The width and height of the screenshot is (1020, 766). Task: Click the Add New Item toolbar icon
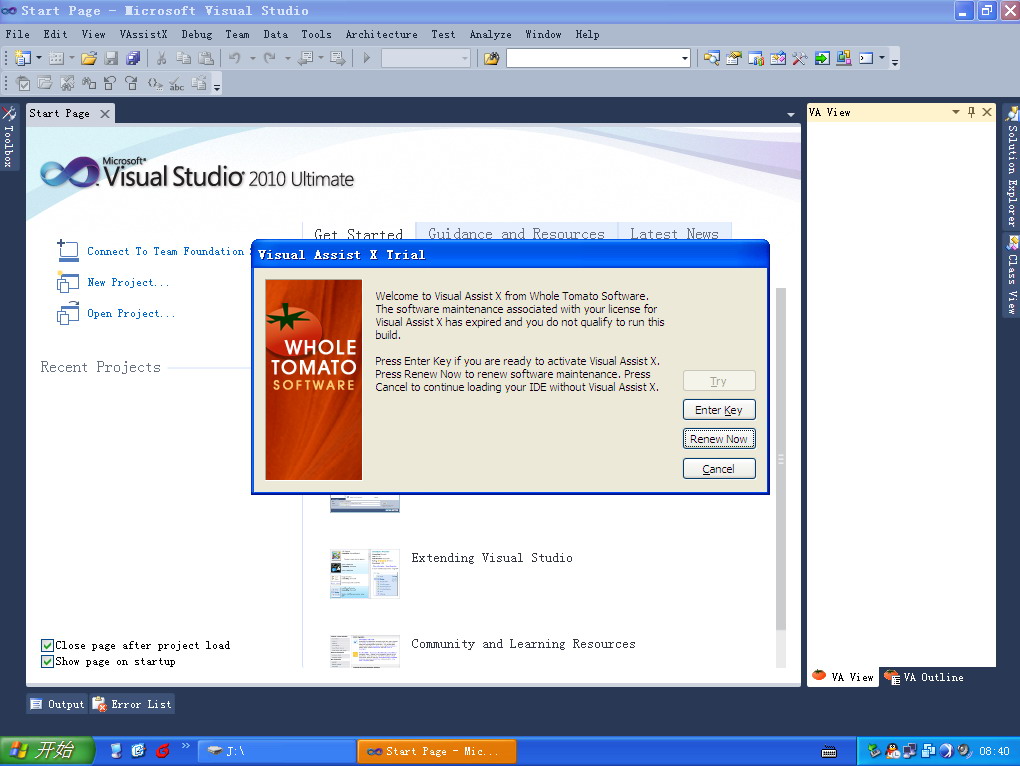57,59
